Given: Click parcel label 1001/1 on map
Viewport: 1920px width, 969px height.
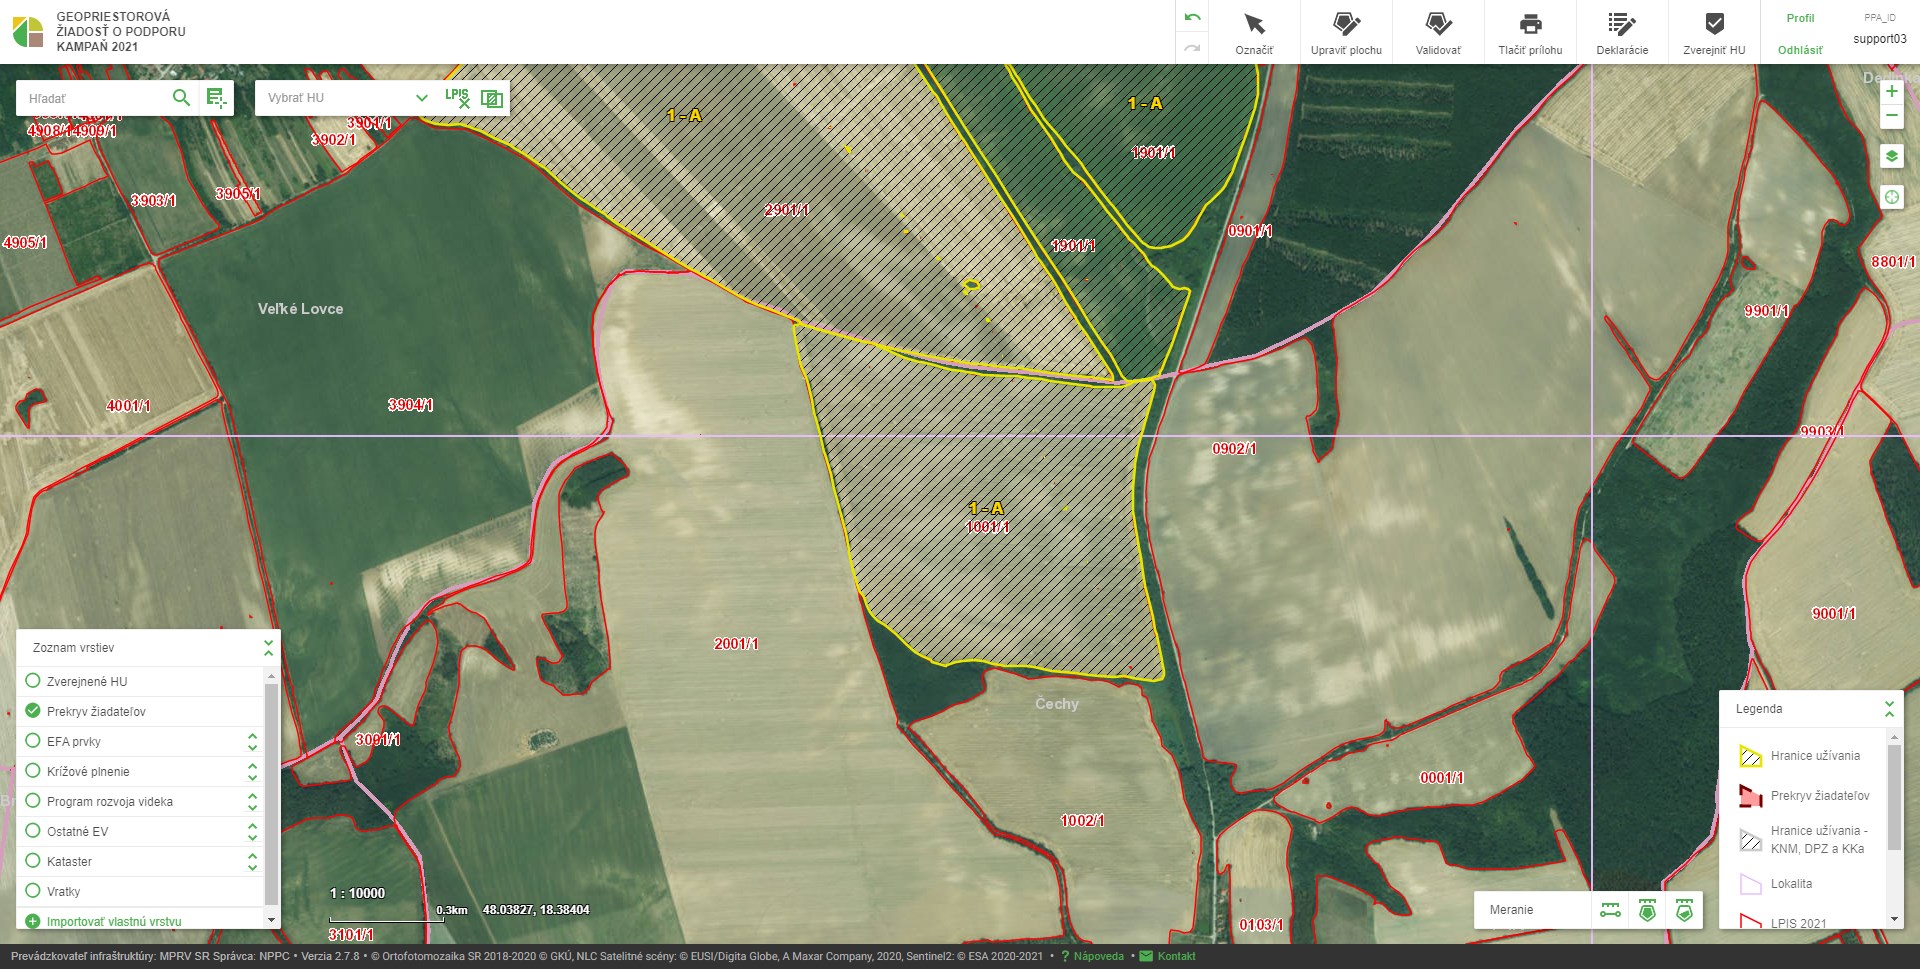Looking at the screenshot, I should [x=987, y=527].
